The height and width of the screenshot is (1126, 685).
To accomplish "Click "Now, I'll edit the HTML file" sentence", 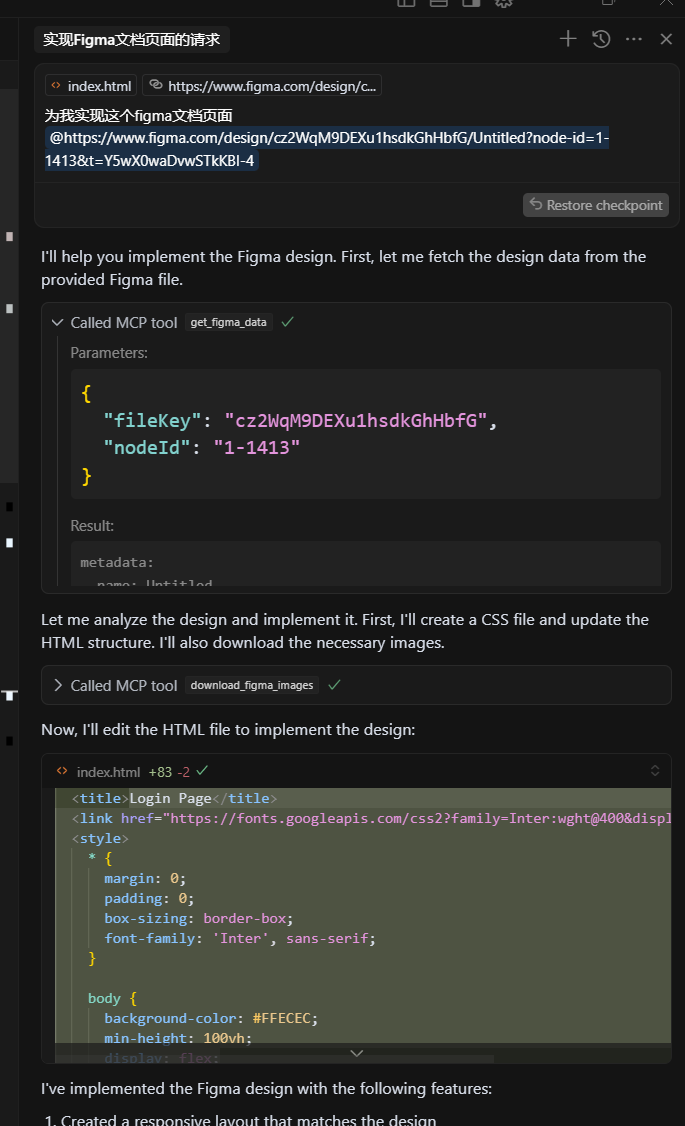I will coord(228,730).
